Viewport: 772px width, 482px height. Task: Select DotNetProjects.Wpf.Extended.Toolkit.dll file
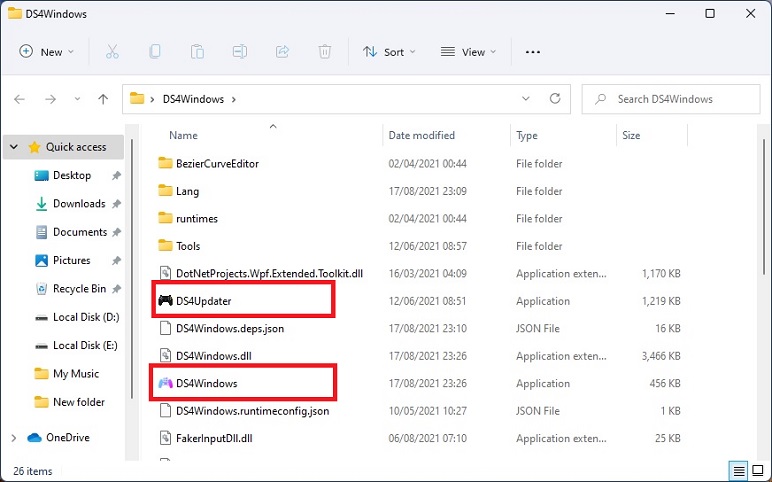click(269, 273)
